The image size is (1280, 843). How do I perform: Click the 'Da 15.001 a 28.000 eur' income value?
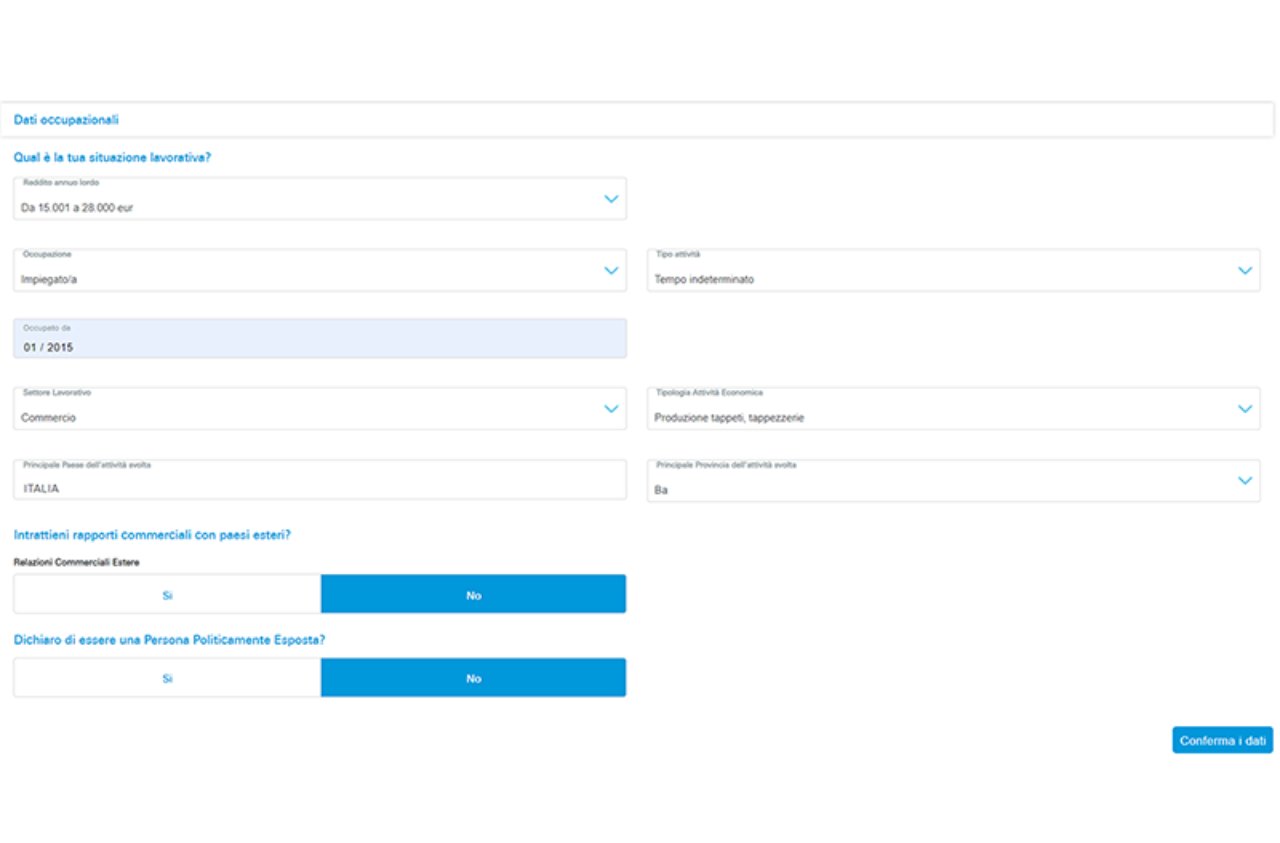(77, 208)
